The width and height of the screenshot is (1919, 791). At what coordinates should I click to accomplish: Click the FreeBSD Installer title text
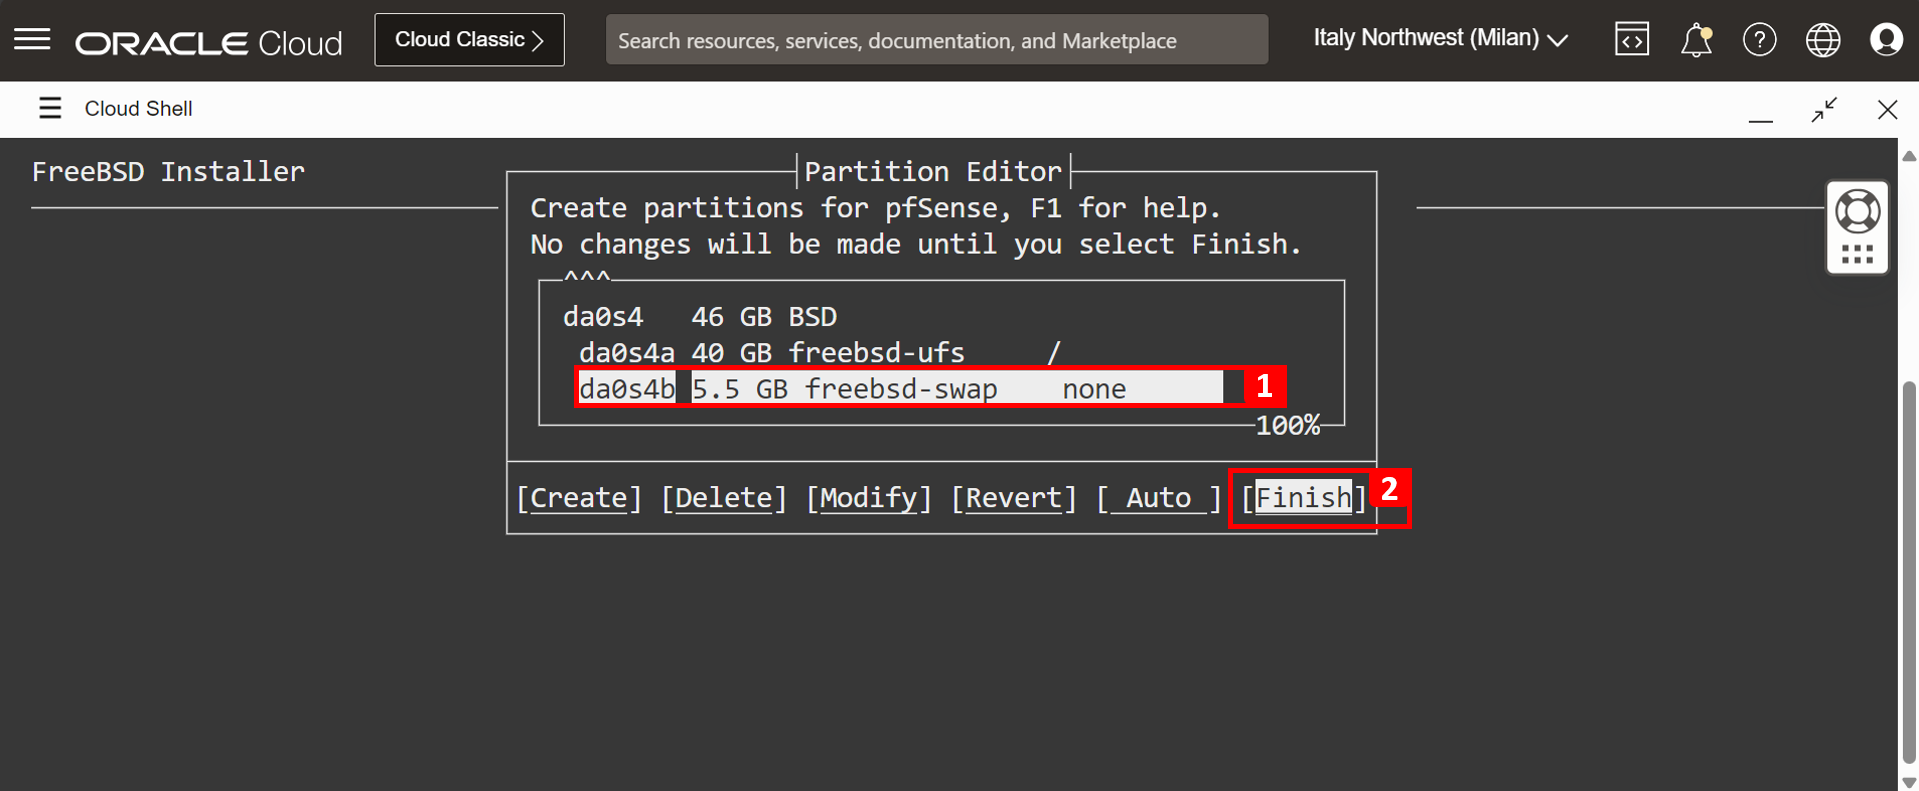(x=168, y=172)
